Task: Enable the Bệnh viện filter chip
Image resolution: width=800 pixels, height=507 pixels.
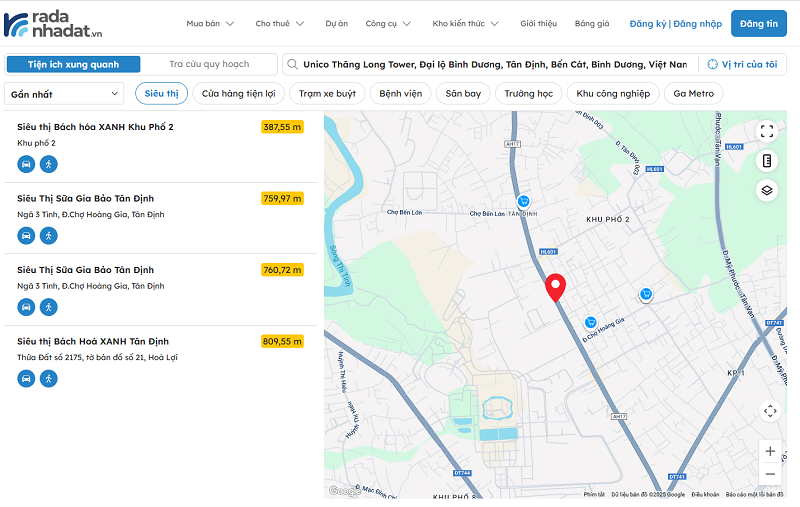Action: coord(400,94)
